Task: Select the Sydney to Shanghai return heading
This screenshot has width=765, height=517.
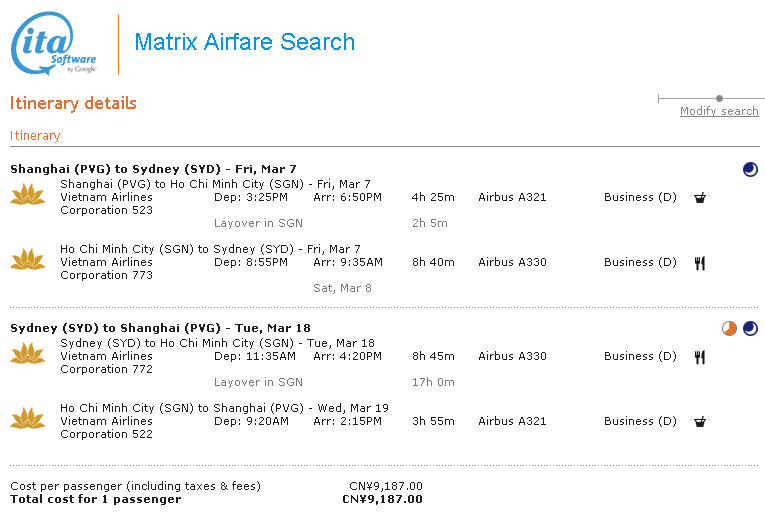Action: click(161, 328)
